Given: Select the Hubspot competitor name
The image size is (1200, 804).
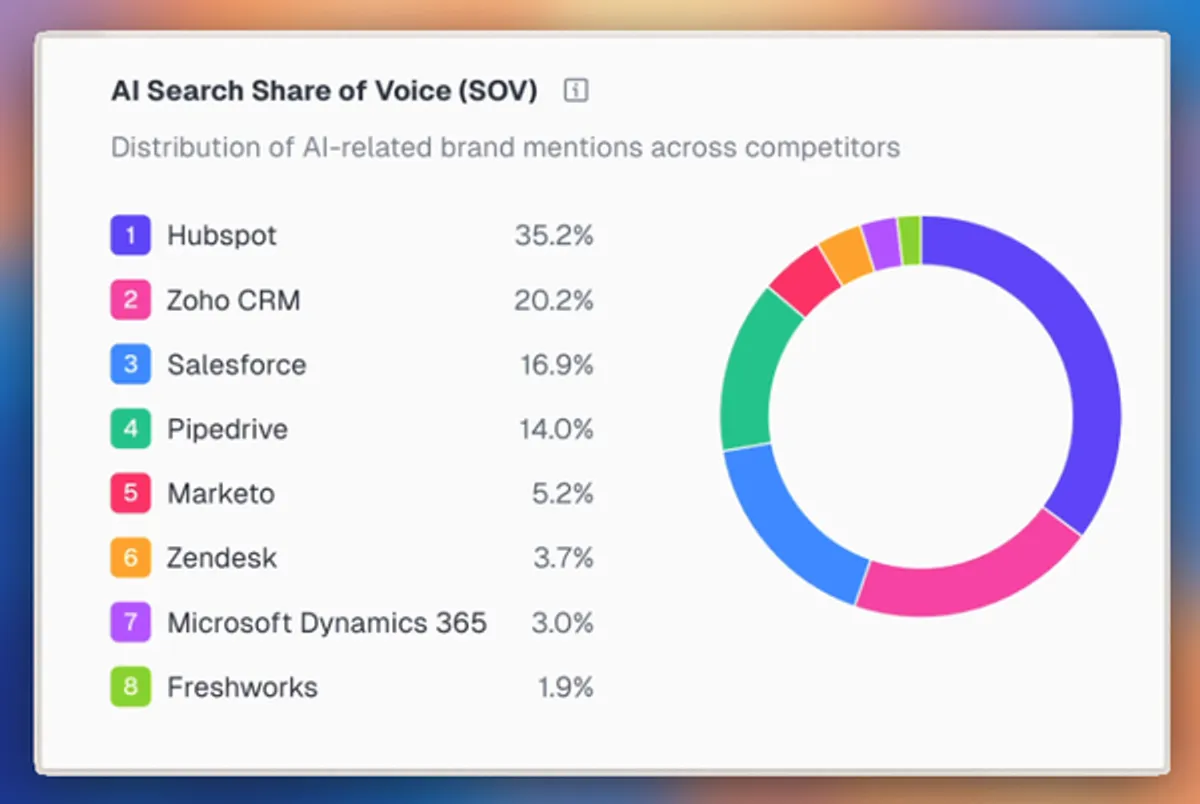Looking at the screenshot, I should (222, 236).
